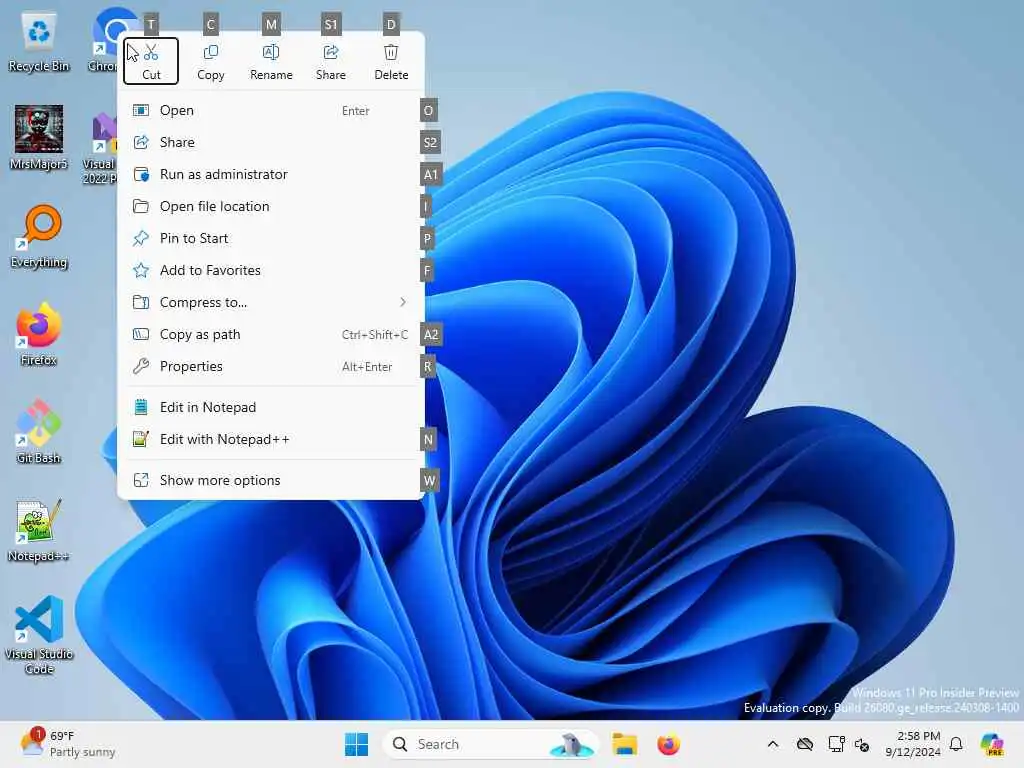Open the Recycle Bin desktop icon
This screenshot has height=768, width=1024.
tap(39, 43)
